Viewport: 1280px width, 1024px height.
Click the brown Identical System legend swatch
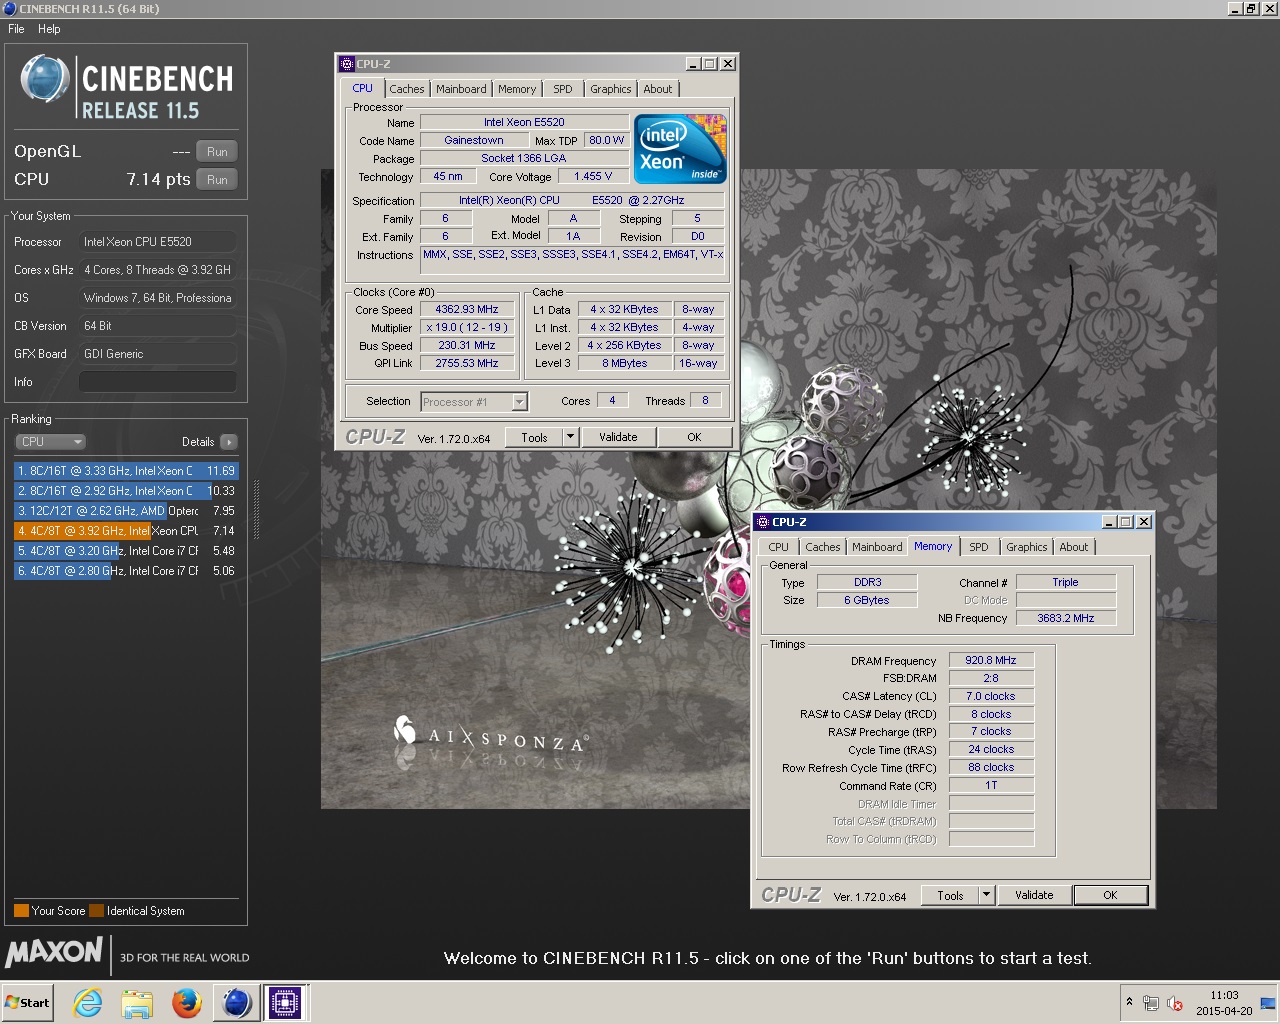pyautogui.click(x=96, y=911)
